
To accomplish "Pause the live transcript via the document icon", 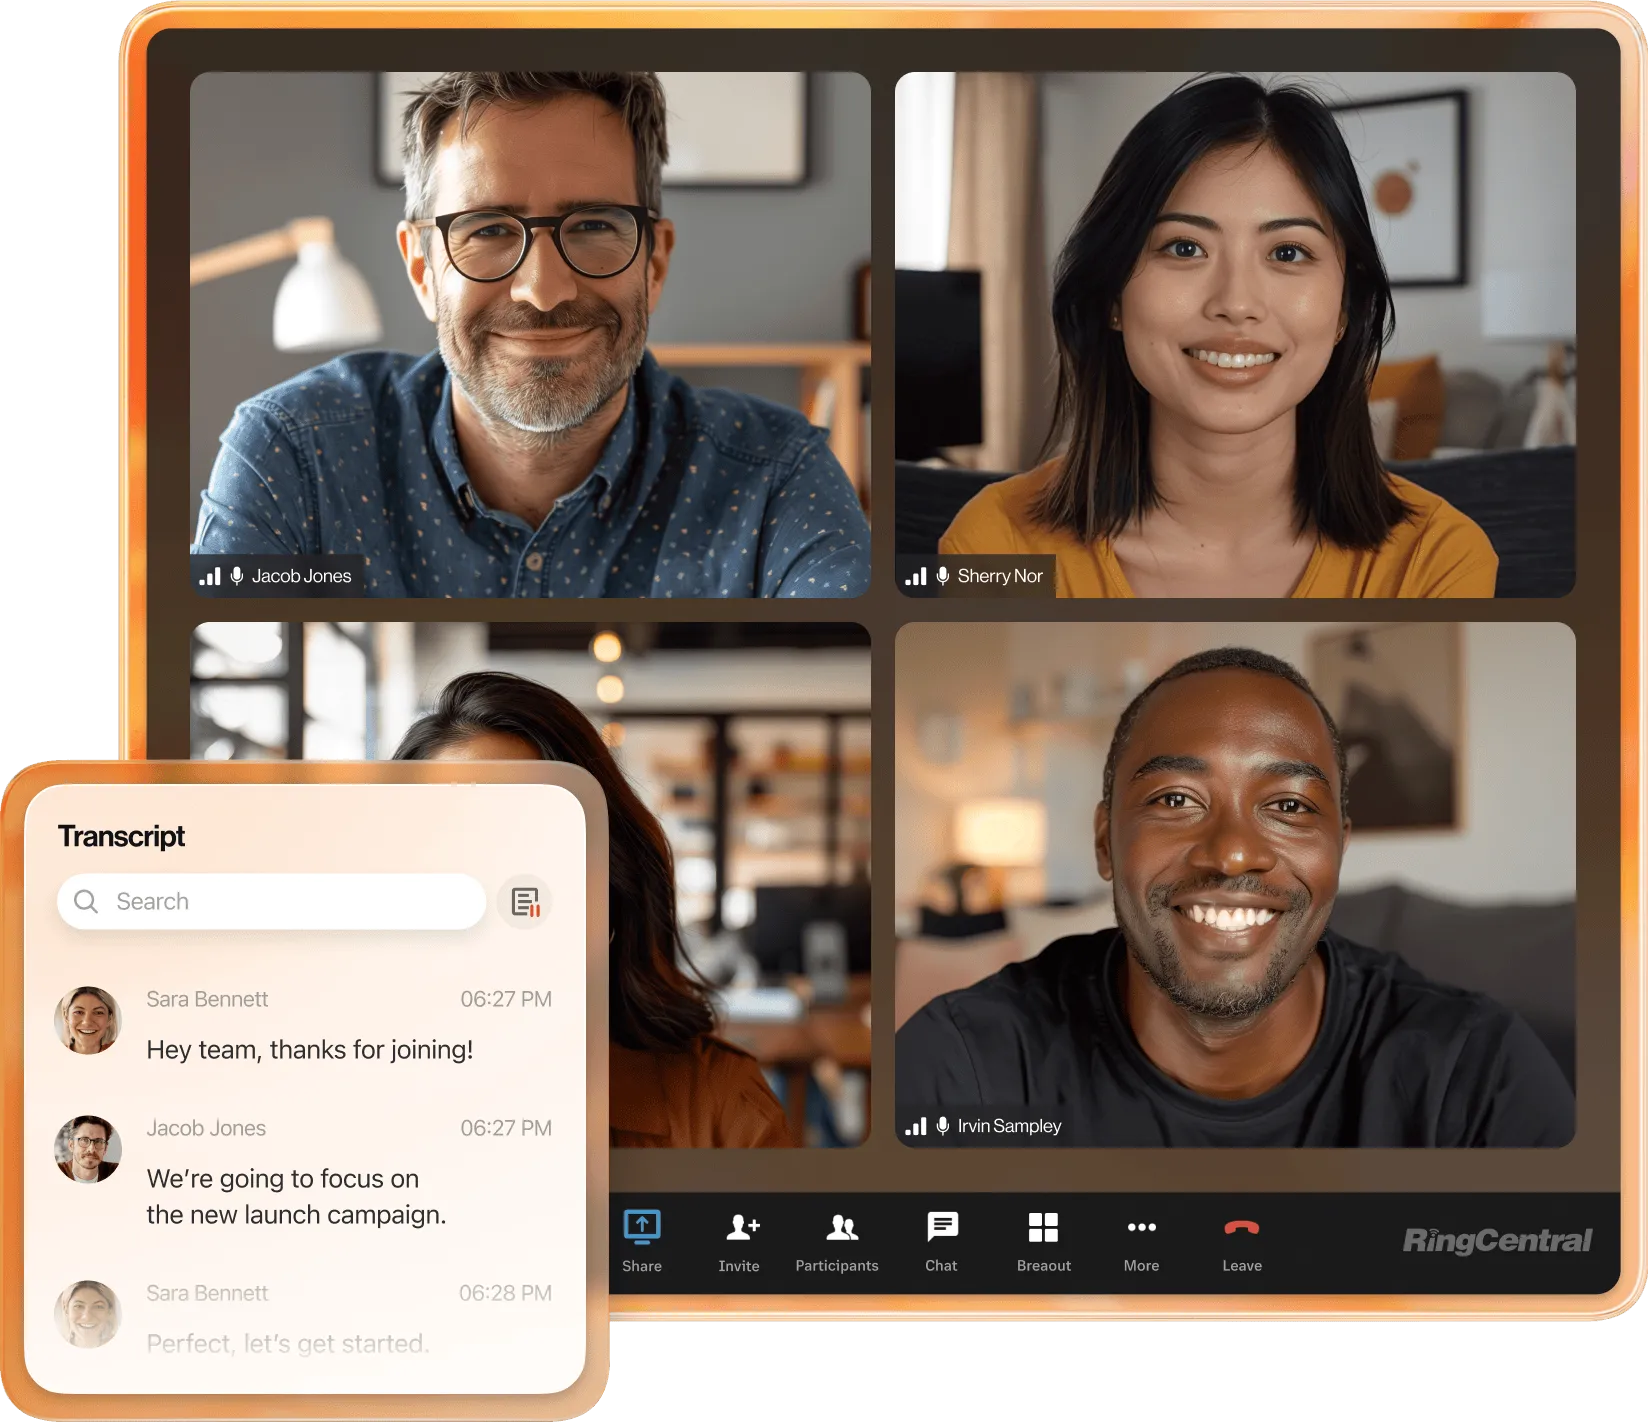I will click(x=524, y=901).
